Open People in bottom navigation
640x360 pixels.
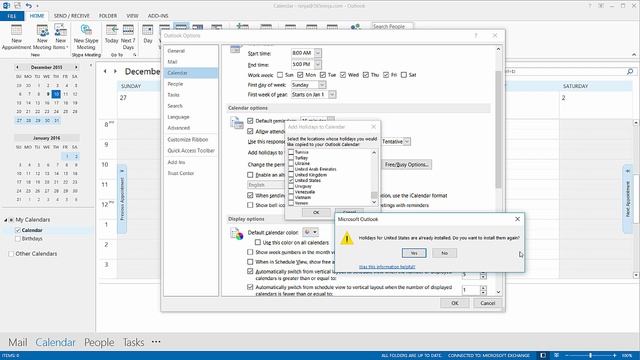pyautogui.click(x=99, y=342)
